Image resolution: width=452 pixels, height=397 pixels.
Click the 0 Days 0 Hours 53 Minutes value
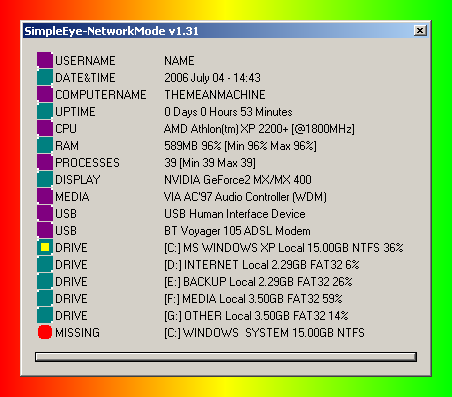(x=228, y=112)
